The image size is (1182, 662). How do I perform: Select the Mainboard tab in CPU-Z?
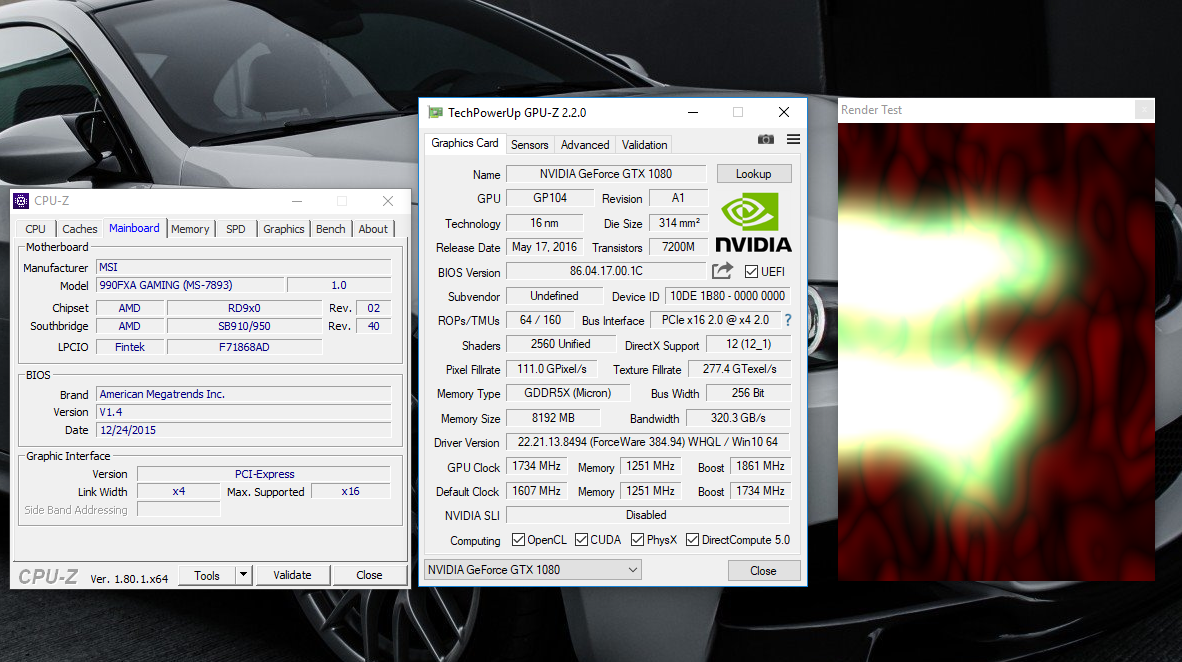pos(134,228)
